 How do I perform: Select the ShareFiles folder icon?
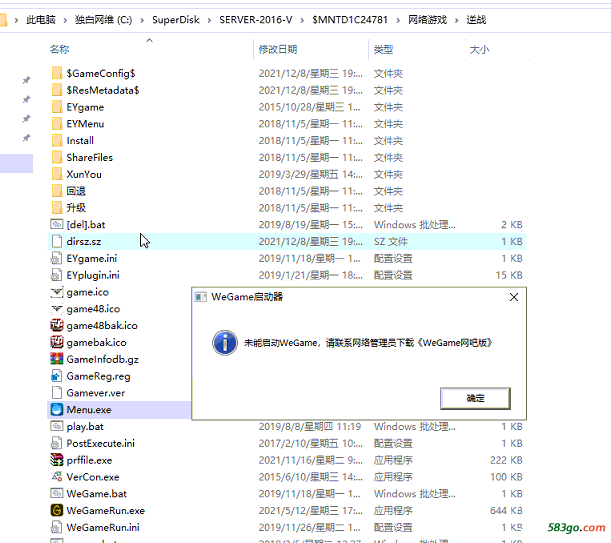pos(57,157)
